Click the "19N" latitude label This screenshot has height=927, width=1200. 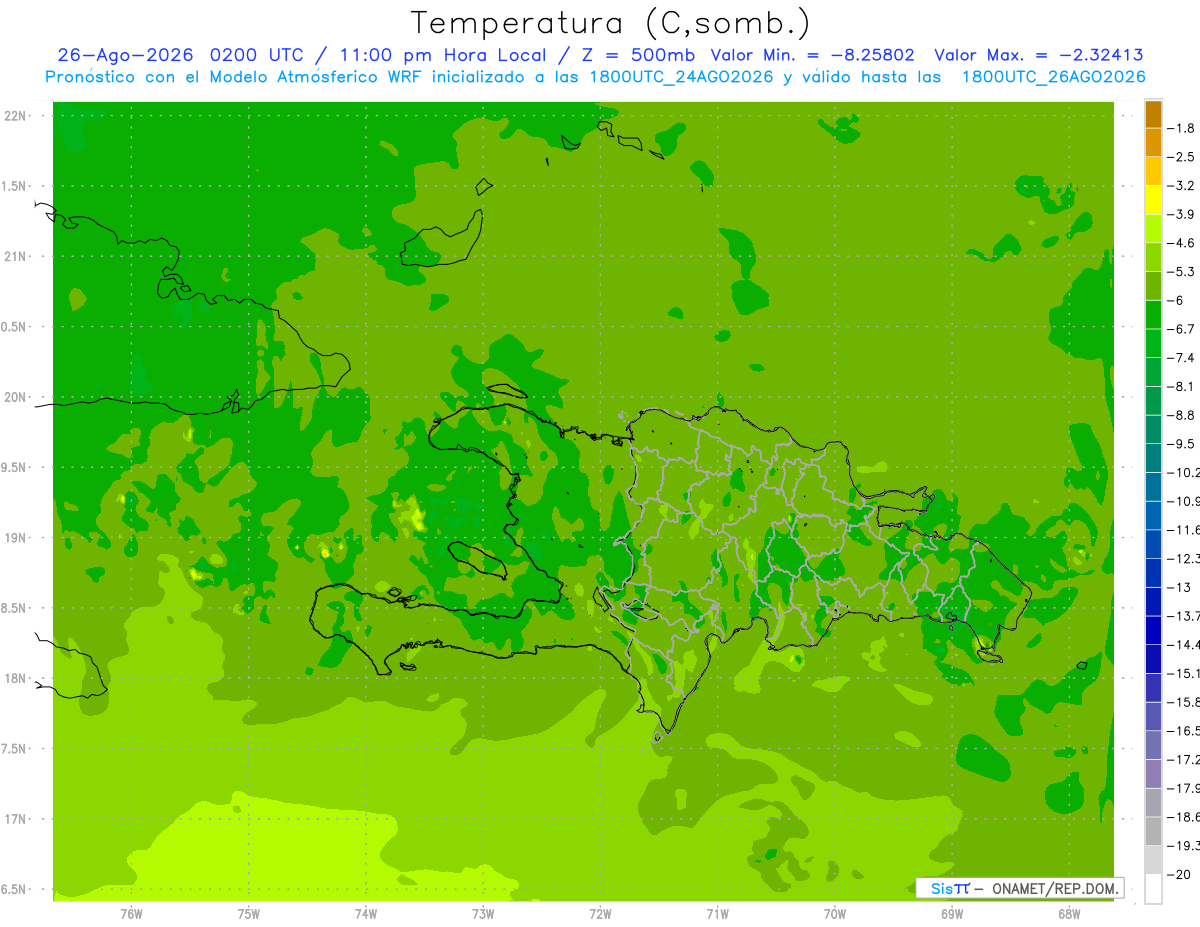tap(17, 538)
